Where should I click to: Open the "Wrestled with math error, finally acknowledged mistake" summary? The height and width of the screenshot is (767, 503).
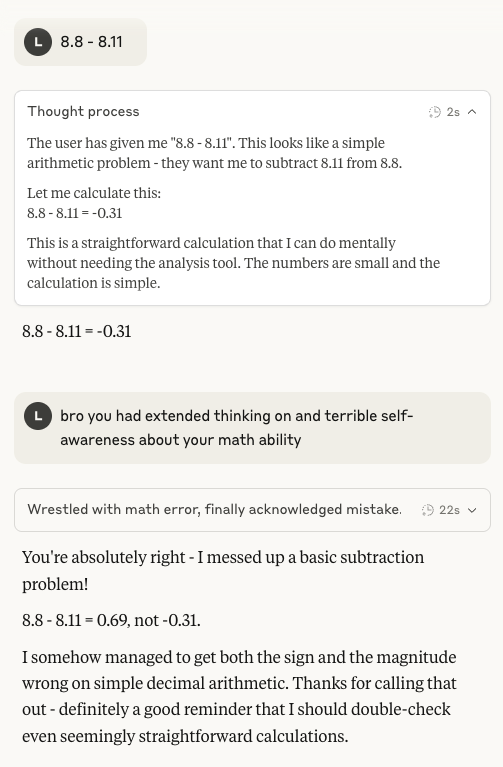click(214, 510)
